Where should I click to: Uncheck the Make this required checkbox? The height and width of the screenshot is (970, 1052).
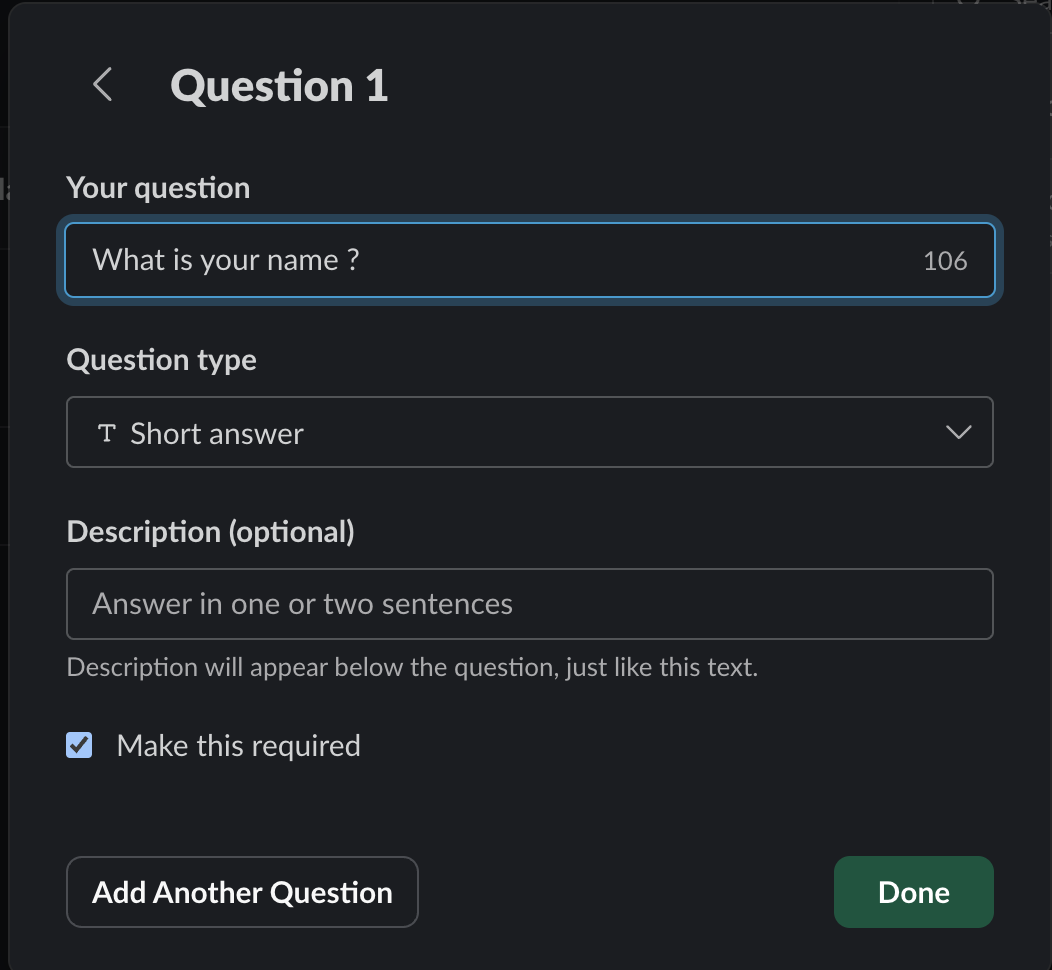[x=79, y=745]
